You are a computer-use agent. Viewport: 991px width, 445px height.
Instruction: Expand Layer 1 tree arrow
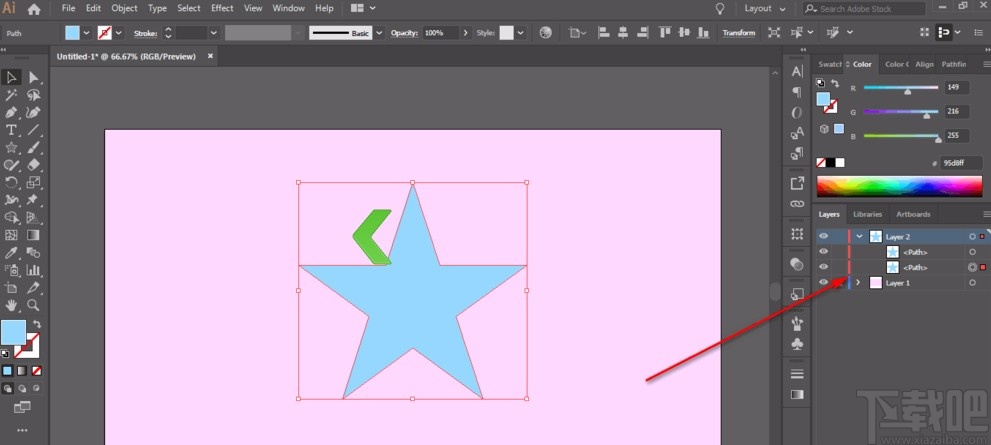[x=858, y=283]
